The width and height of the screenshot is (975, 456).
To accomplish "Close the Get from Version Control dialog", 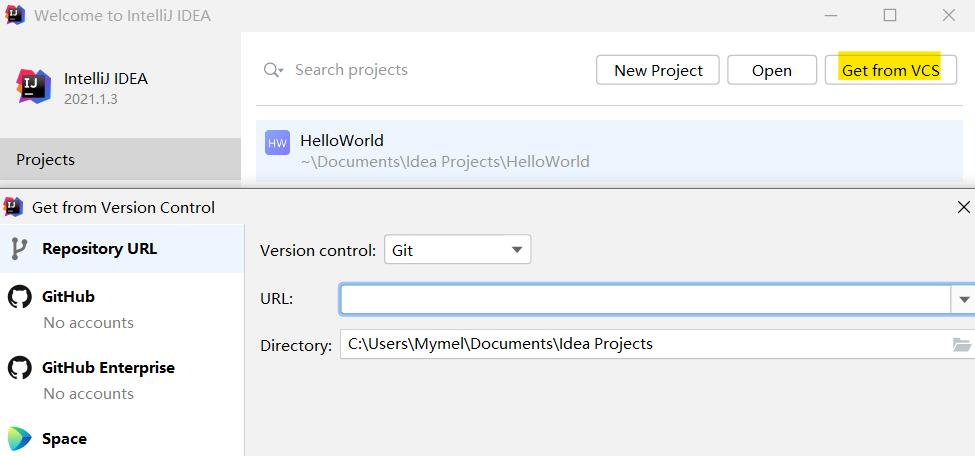I will tap(963, 207).
